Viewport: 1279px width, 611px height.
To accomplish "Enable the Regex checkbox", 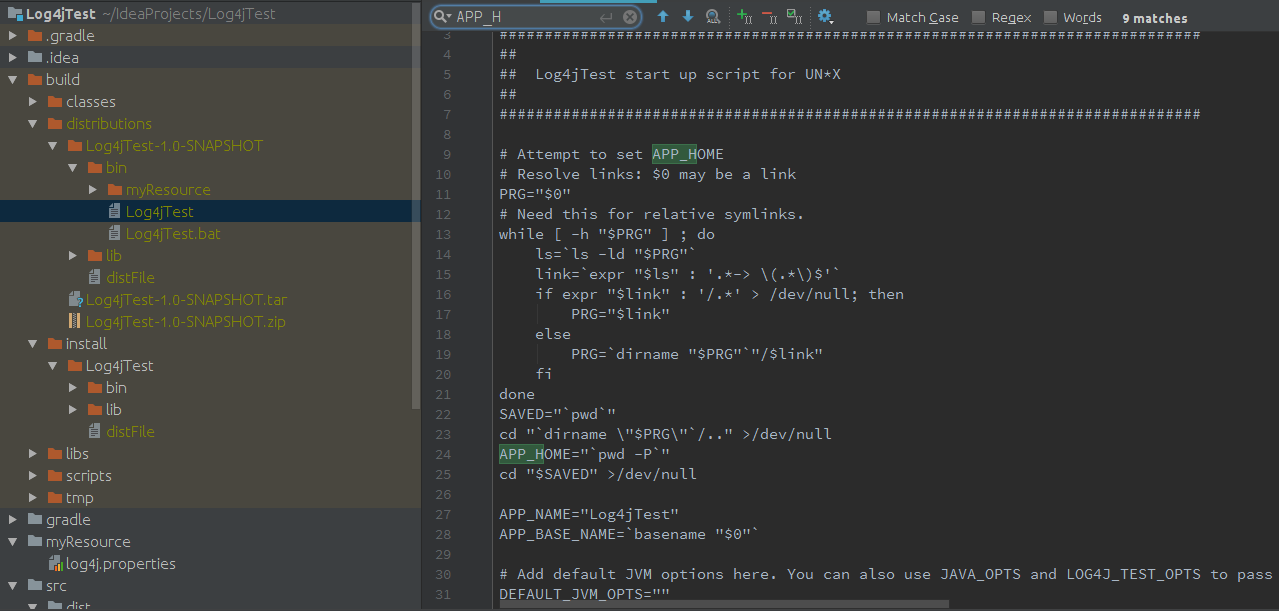I will pos(978,18).
